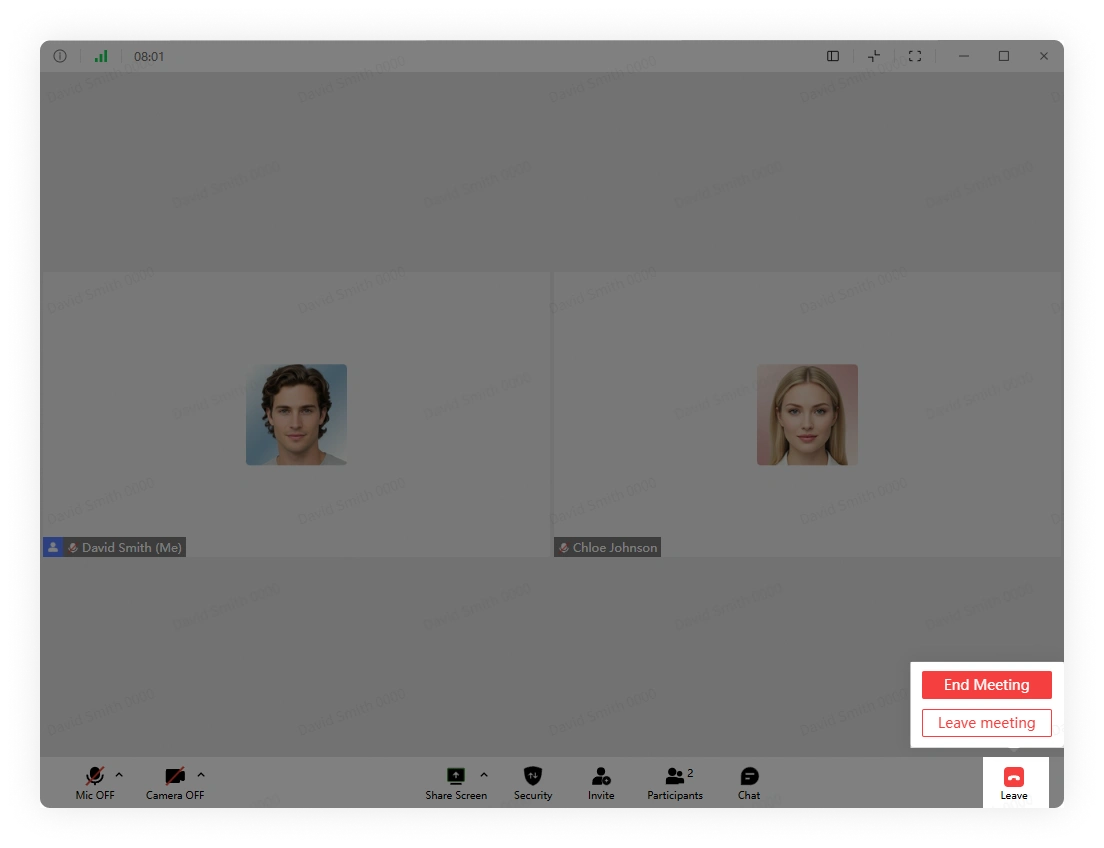1104x848 pixels.
Task: Open the Chat panel
Action: pyautogui.click(x=749, y=783)
